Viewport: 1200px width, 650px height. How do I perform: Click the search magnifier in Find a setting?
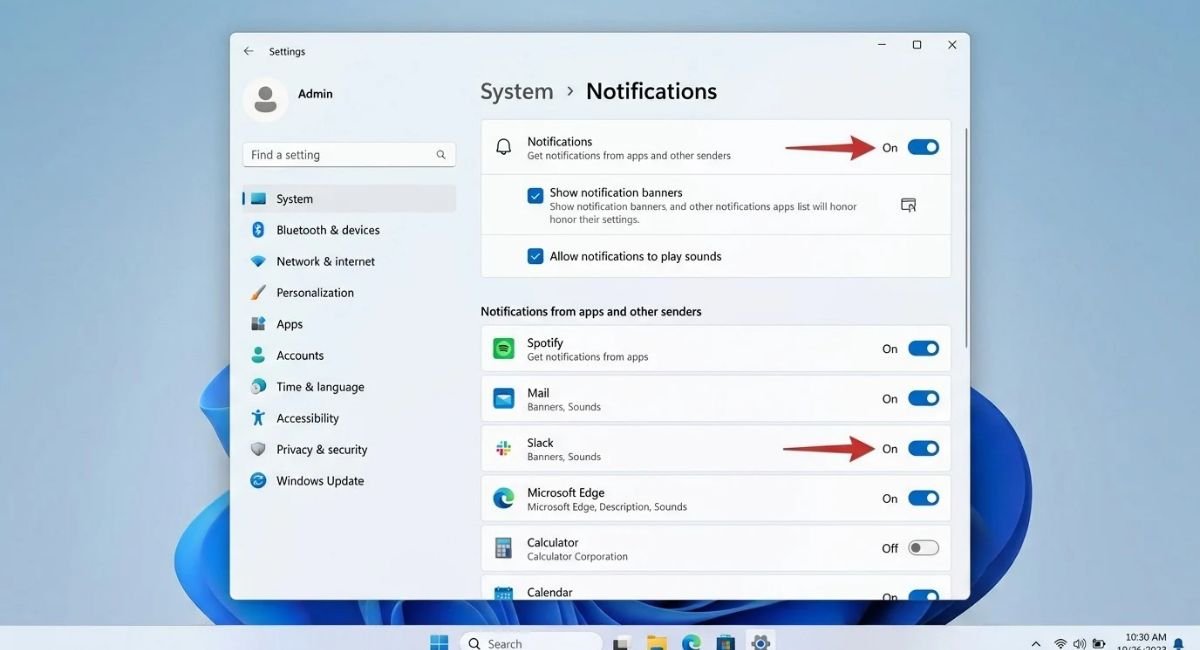[441, 155]
